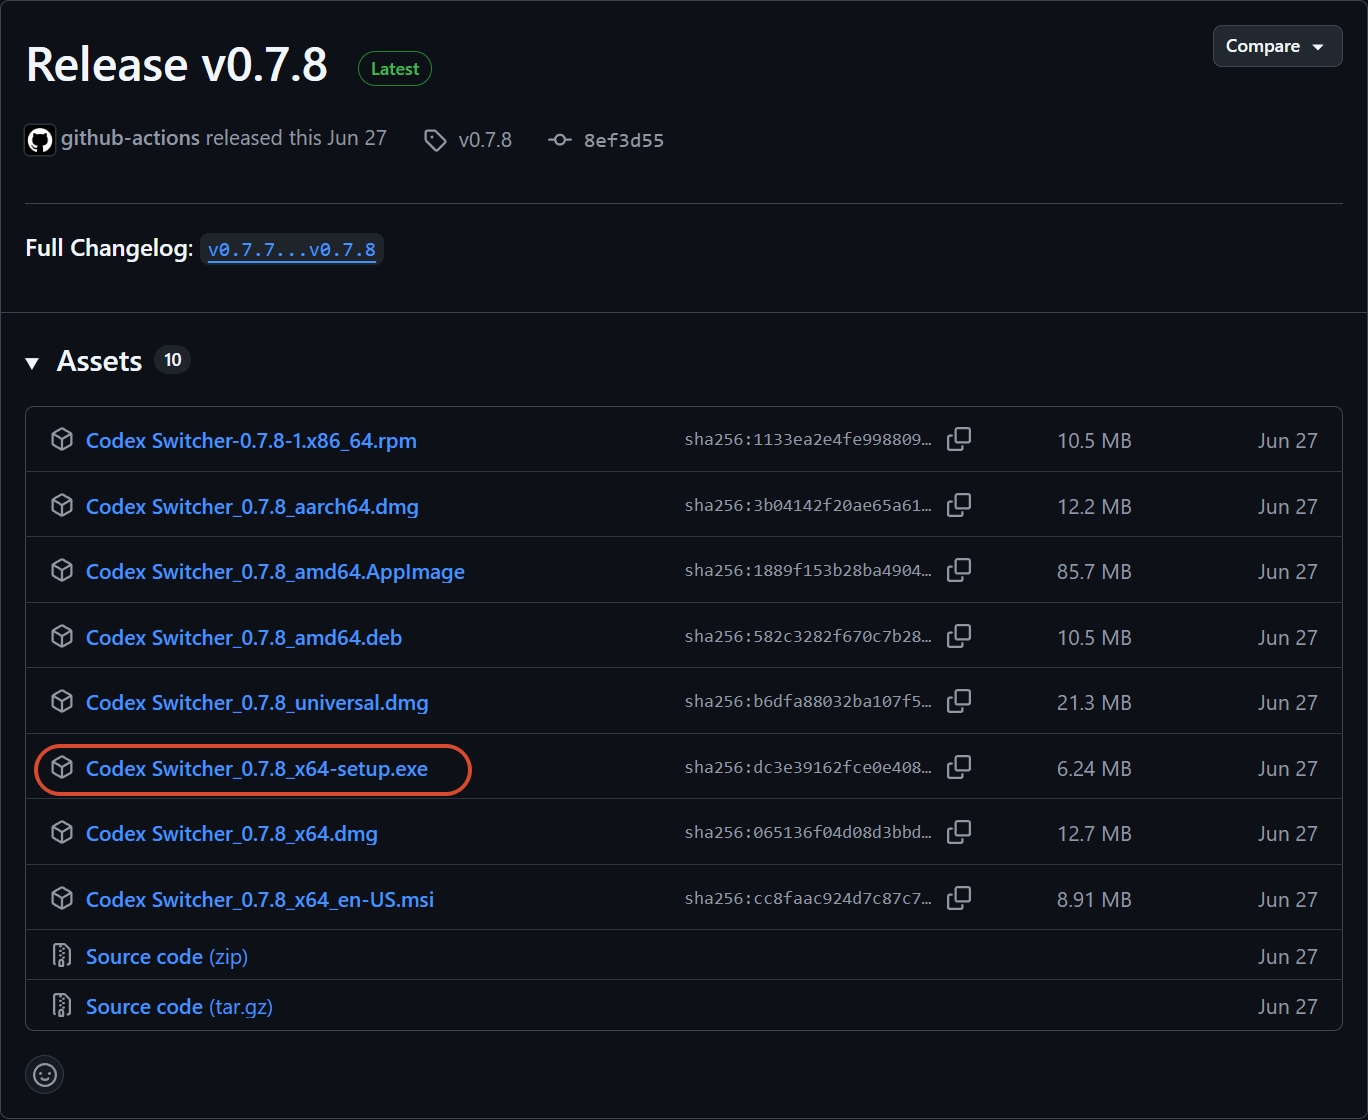Click hash text sha256:582c3282f670c7b28…
Screen dimensions: 1368x1120
(x=808, y=638)
